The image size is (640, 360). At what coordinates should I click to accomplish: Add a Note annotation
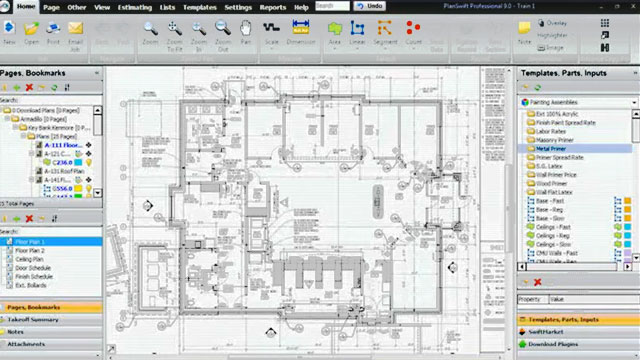point(524,33)
